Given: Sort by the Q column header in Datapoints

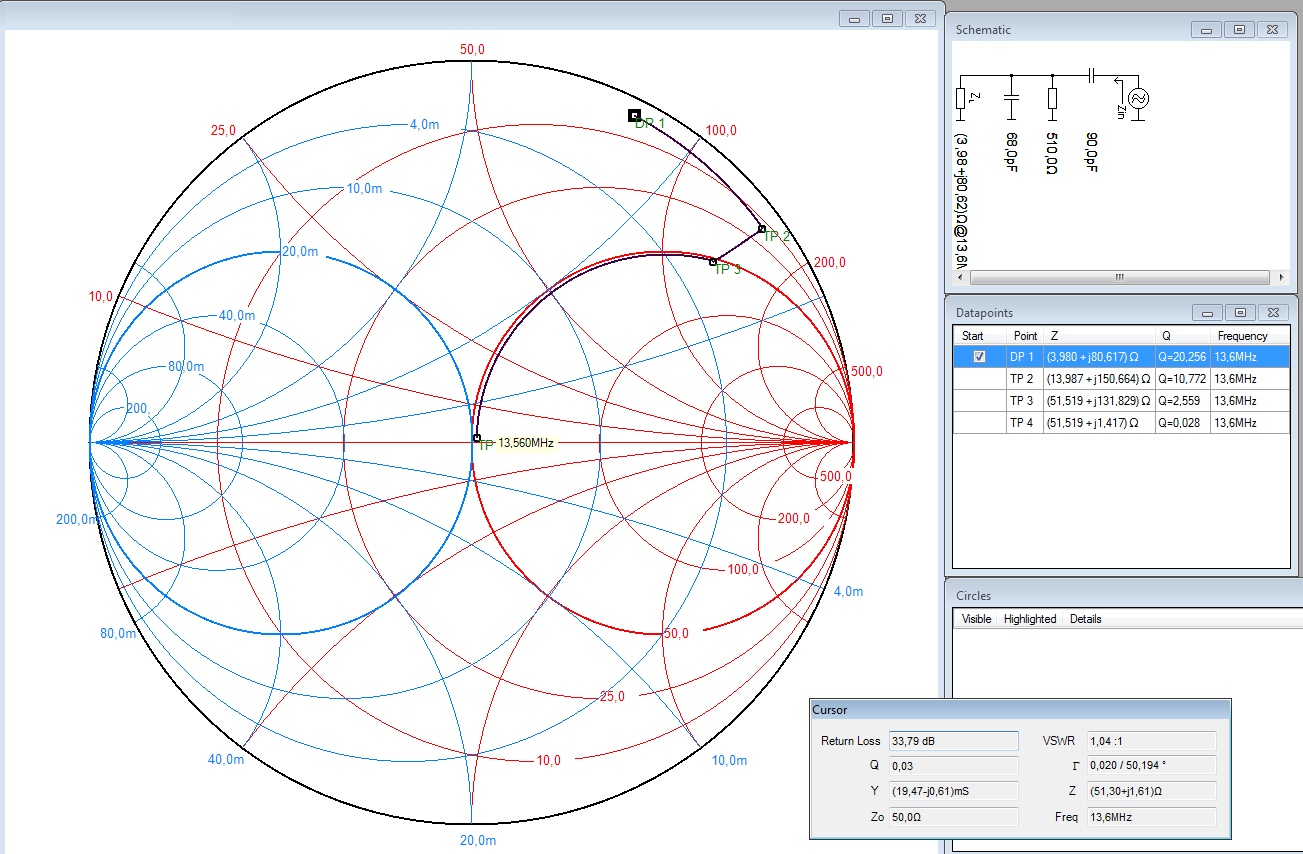Looking at the screenshot, I should 1182,336.
